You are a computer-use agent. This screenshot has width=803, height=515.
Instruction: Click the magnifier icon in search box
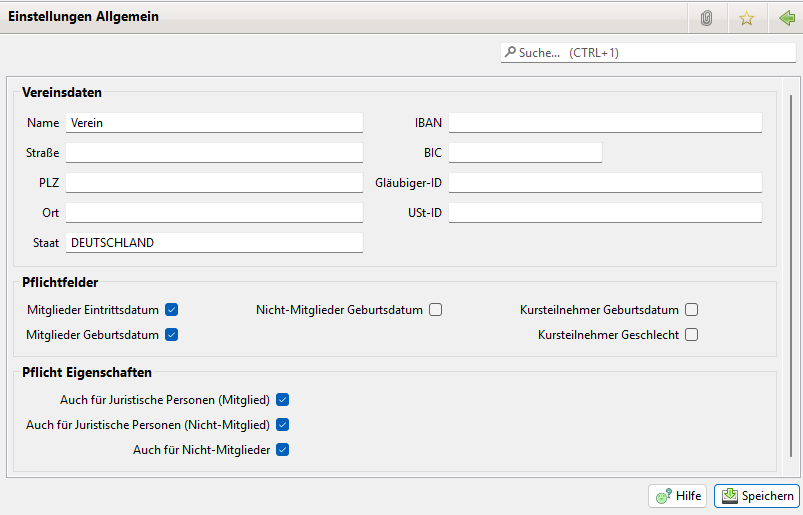510,52
